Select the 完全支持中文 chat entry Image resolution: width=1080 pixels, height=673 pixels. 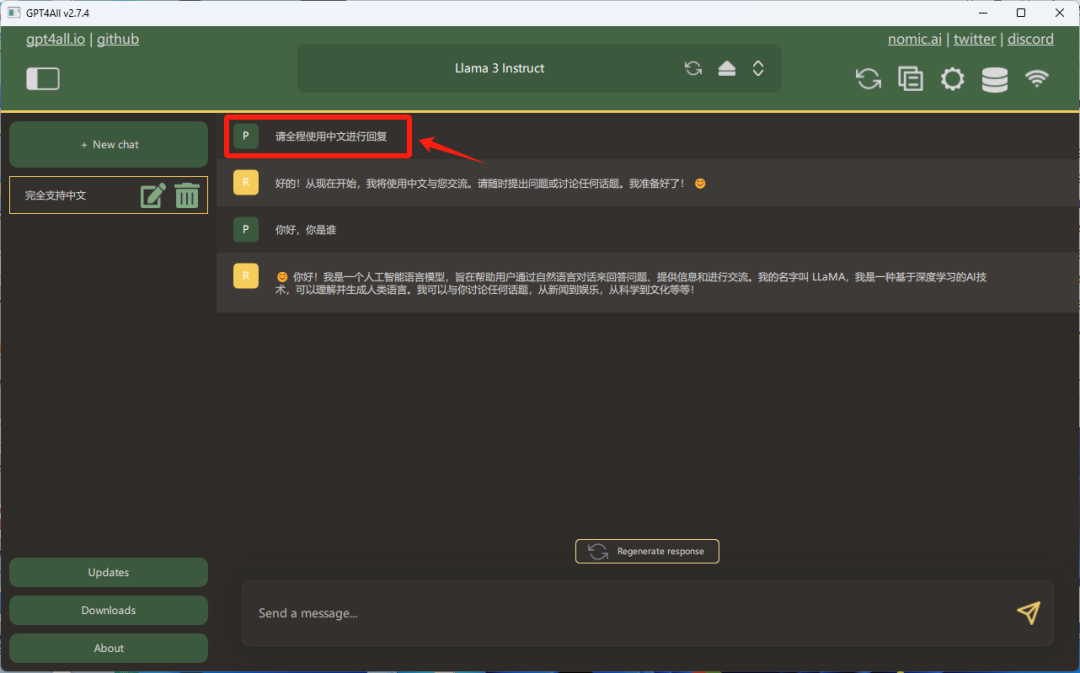pyautogui.click(x=109, y=196)
